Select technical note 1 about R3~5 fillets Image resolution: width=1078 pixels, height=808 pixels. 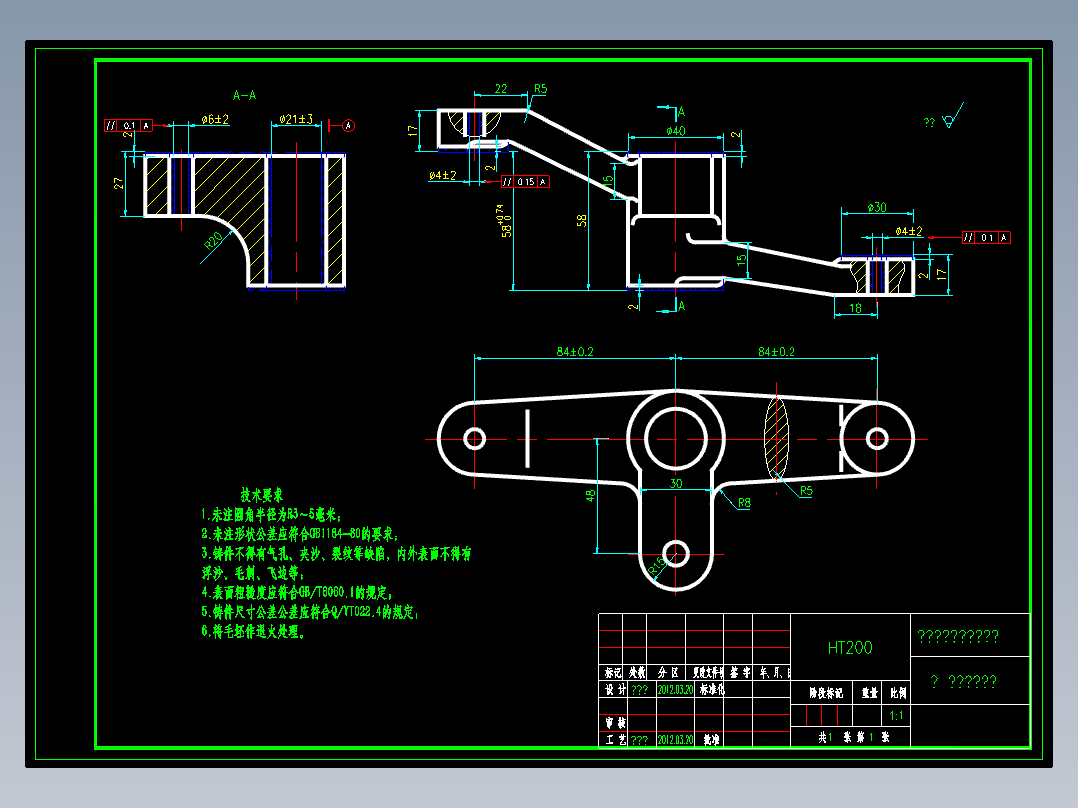point(272,514)
